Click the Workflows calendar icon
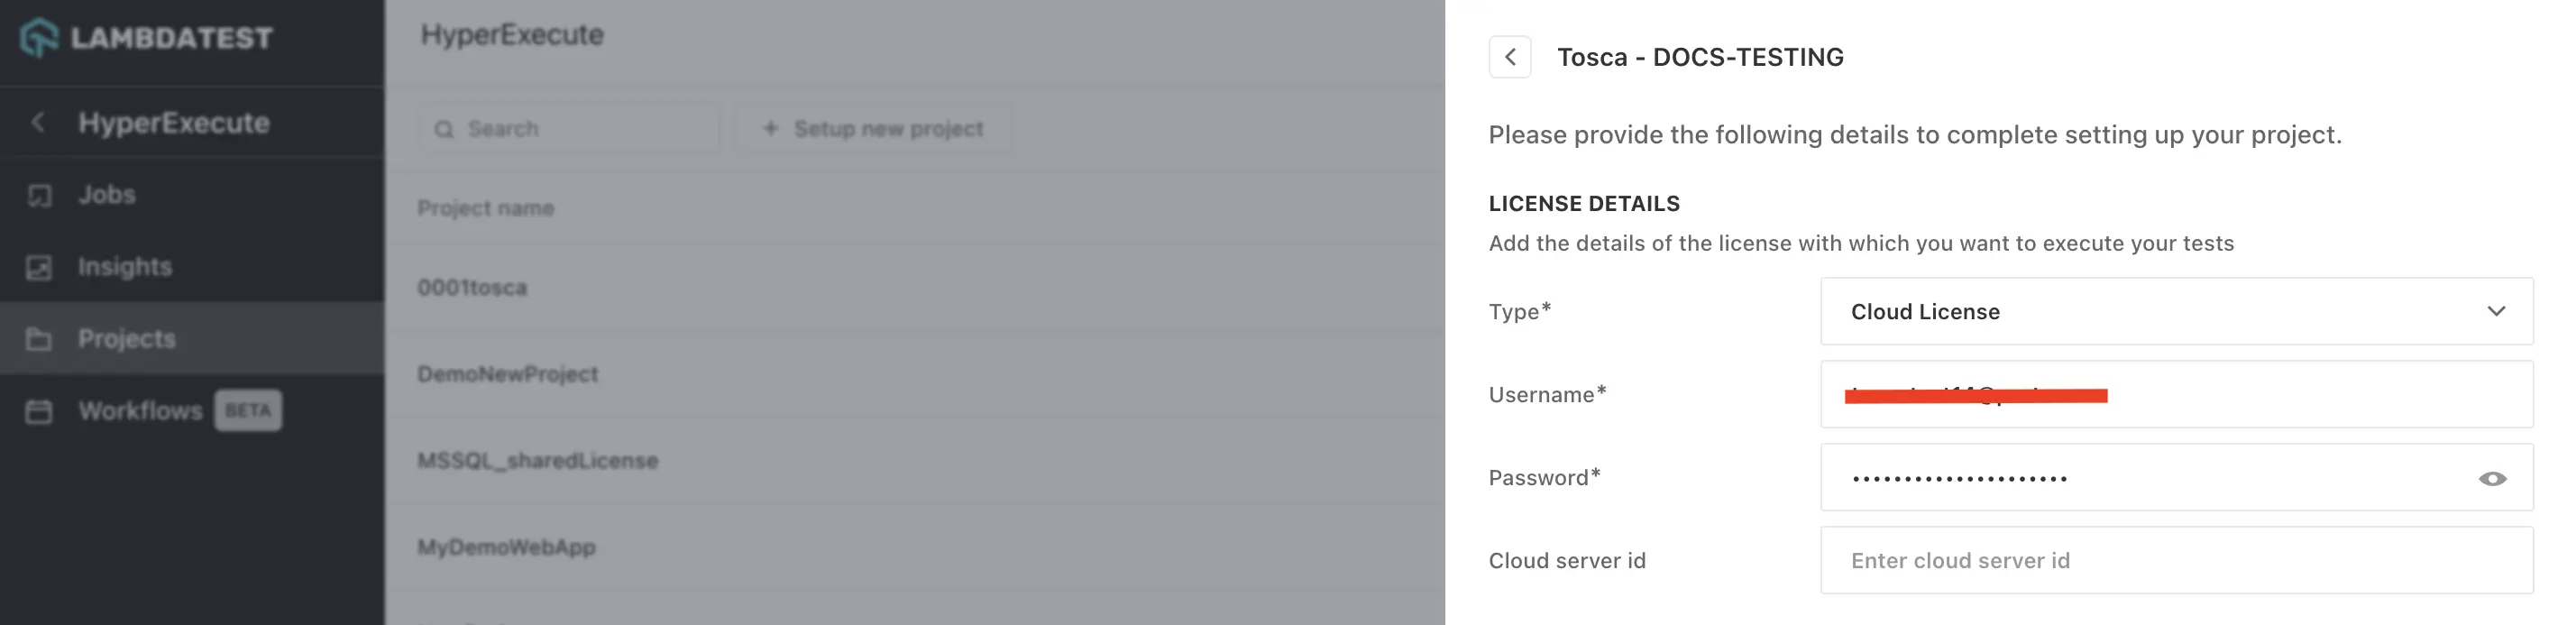The image size is (2576, 625). point(39,411)
